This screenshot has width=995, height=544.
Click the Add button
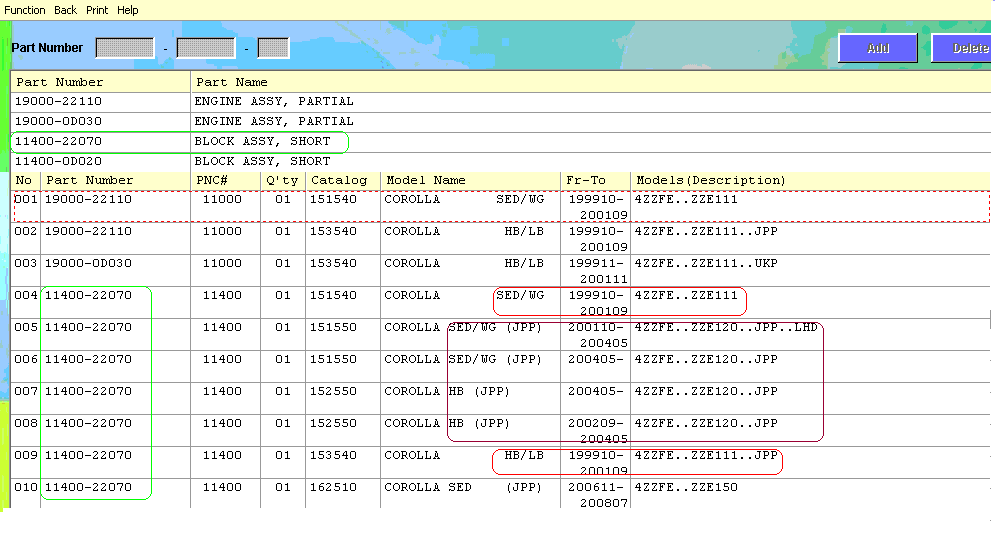tap(878, 48)
